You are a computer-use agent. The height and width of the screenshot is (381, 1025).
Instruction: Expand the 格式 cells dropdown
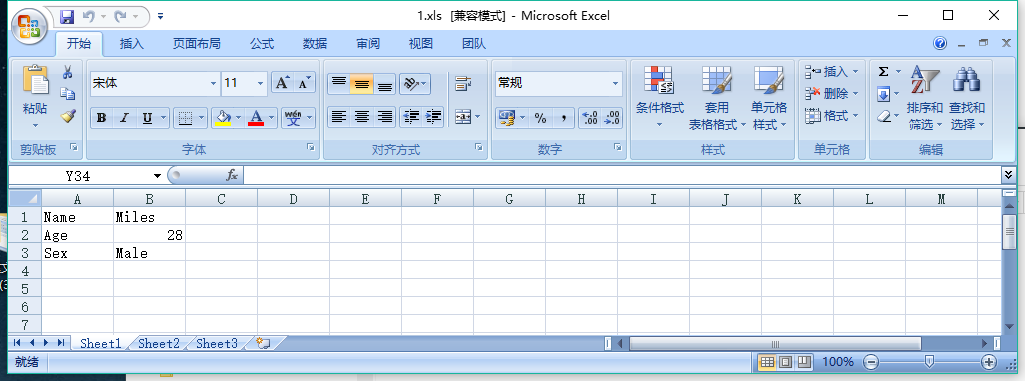[x=855, y=116]
